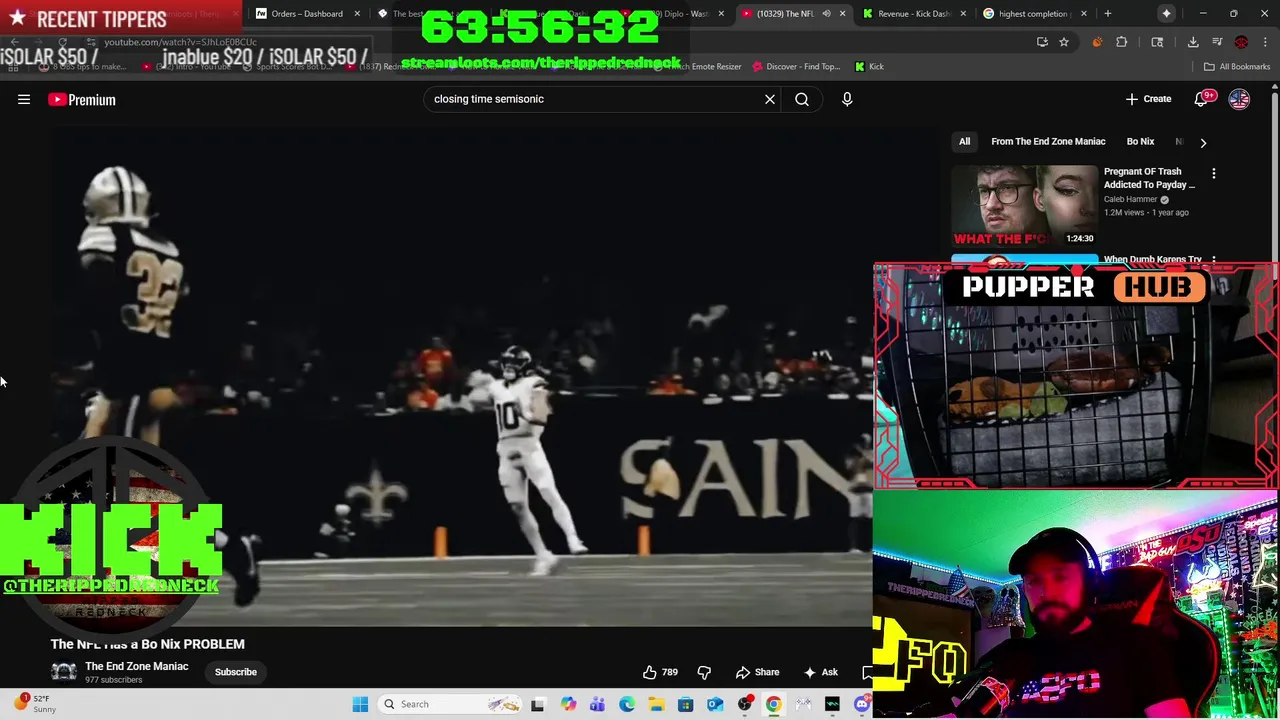Open Chrome Downloads icon
1280x720 pixels.
[x=1193, y=42]
